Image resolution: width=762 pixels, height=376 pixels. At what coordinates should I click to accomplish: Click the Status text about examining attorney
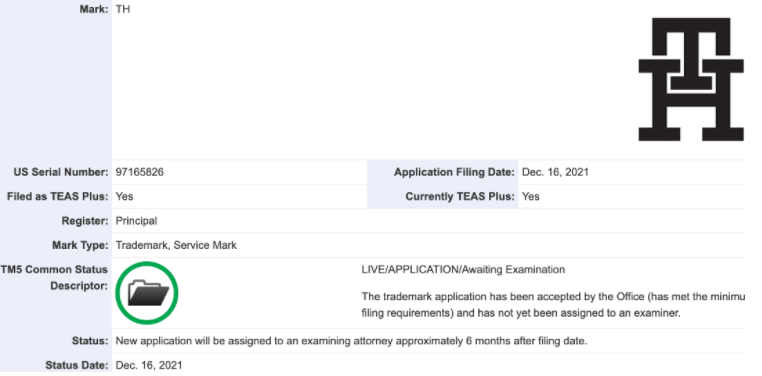coord(351,341)
